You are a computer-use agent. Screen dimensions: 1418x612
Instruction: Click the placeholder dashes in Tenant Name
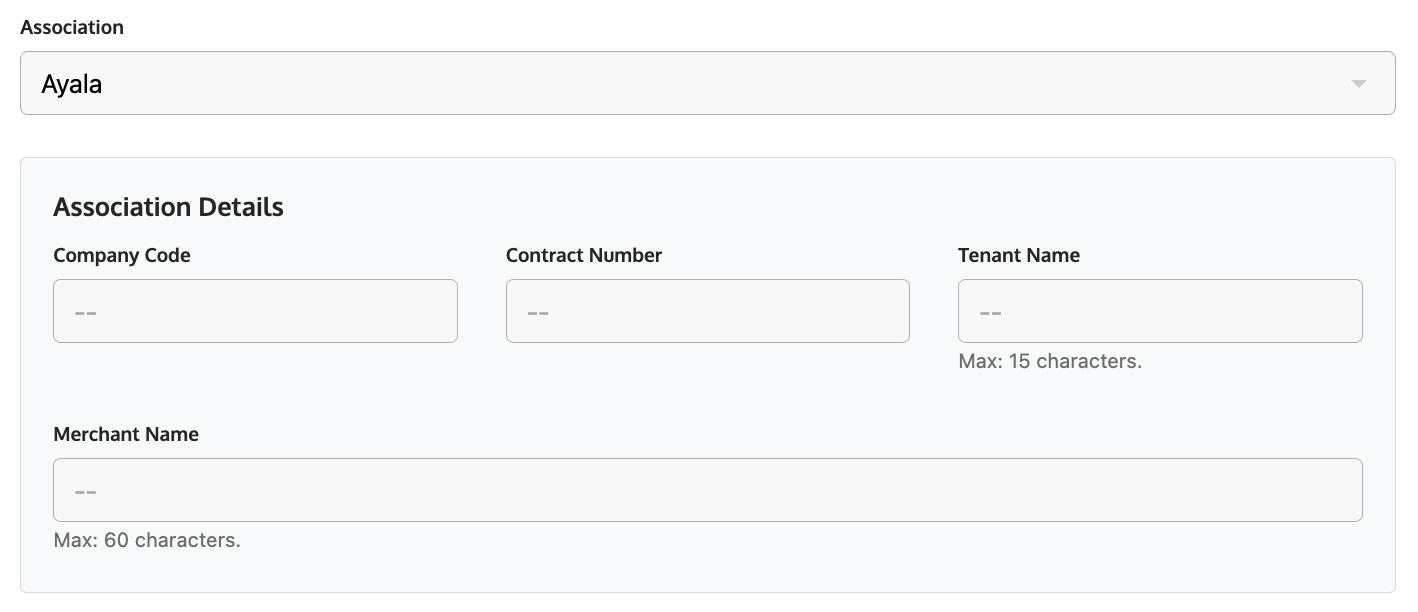pyautogui.click(x=990, y=313)
